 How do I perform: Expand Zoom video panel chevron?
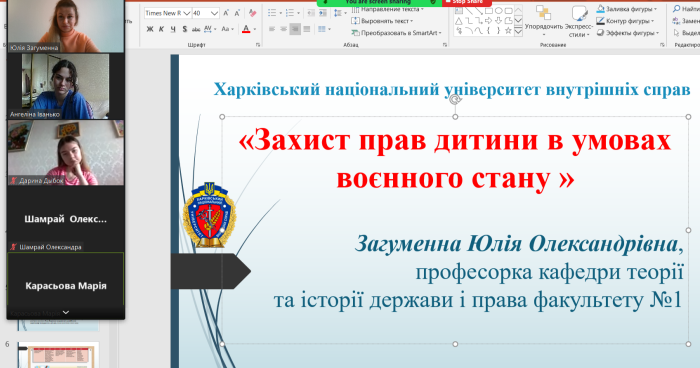click(x=66, y=313)
